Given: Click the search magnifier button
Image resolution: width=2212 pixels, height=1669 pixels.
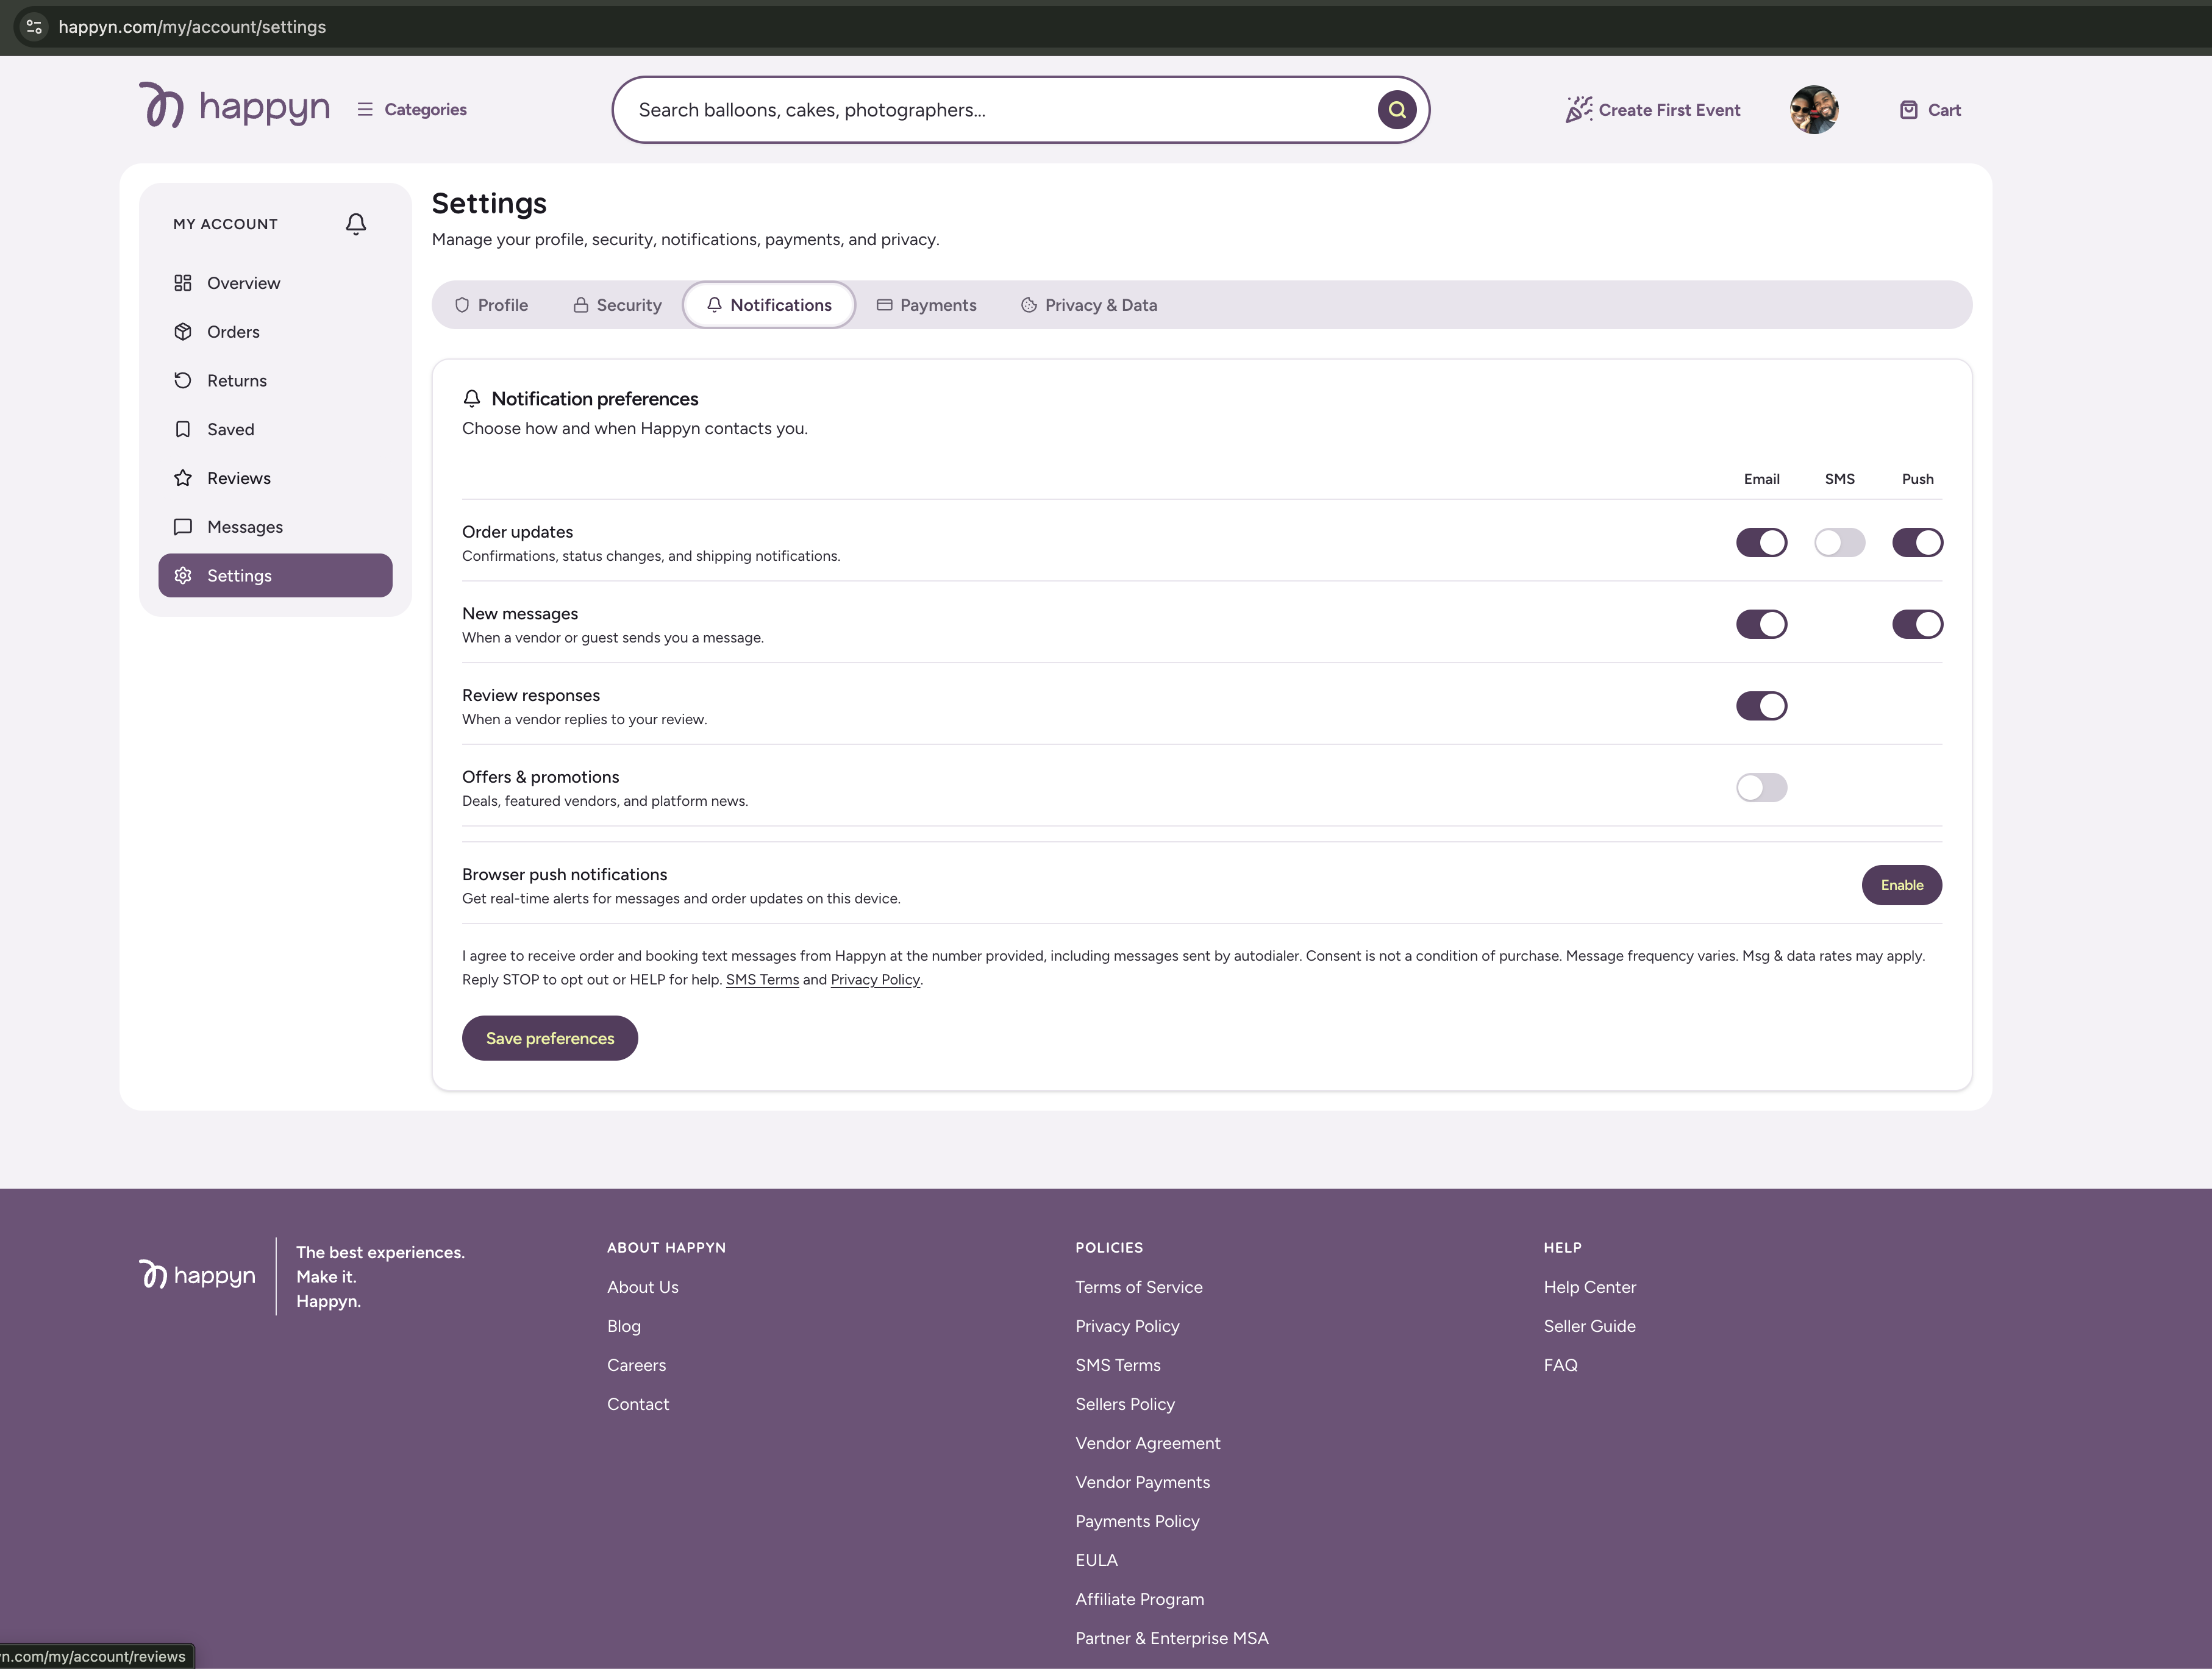Looking at the screenshot, I should (x=1396, y=110).
